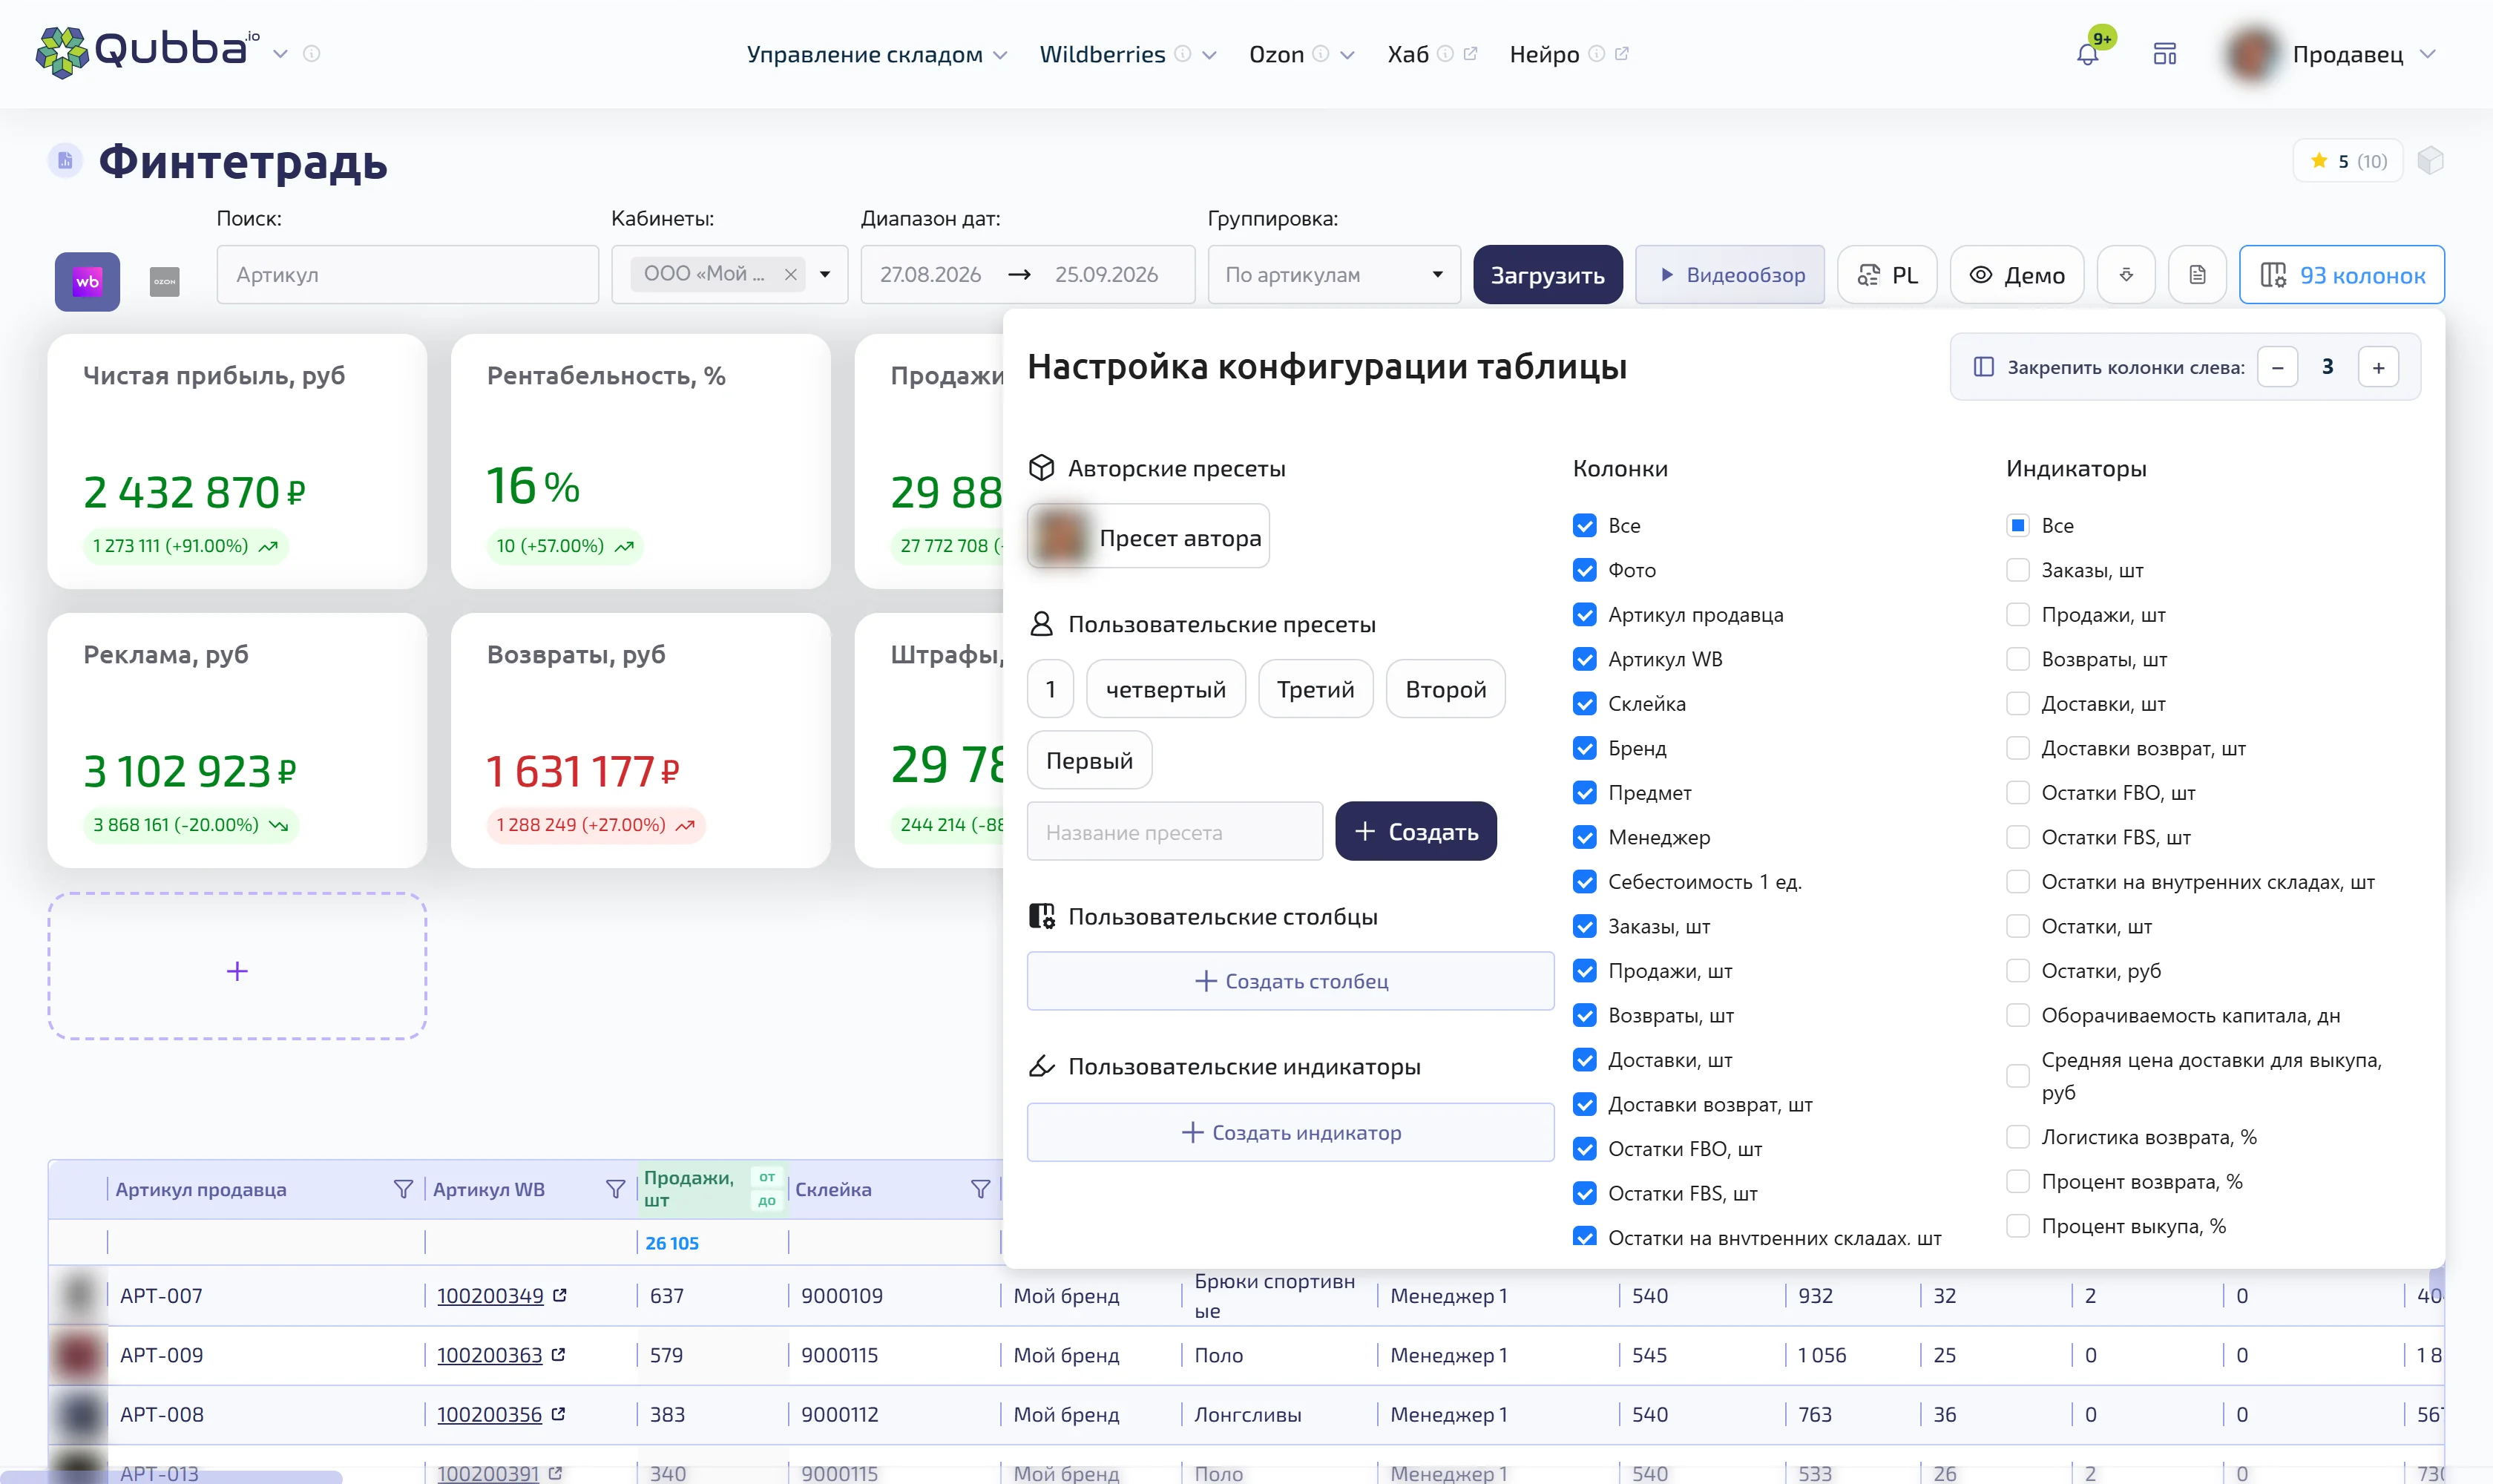Open the external link icon beside Нейро
The image size is (2493, 1484).
(x=1621, y=54)
